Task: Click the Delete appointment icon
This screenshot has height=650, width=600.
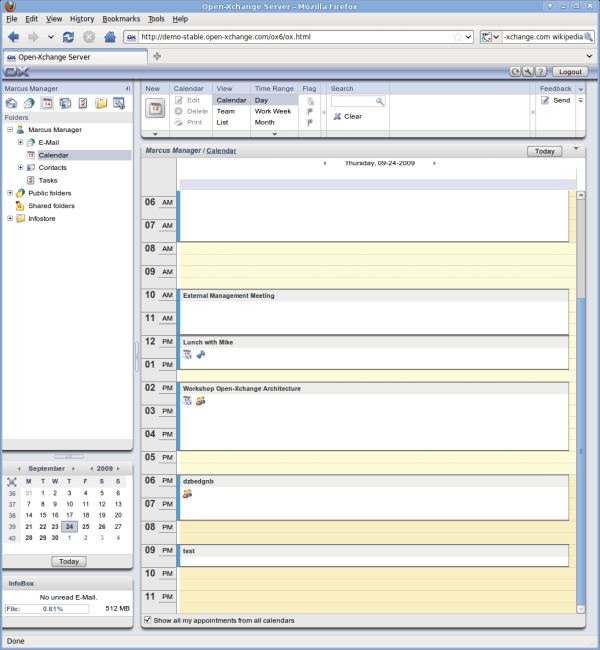Action: tap(179, 111)
